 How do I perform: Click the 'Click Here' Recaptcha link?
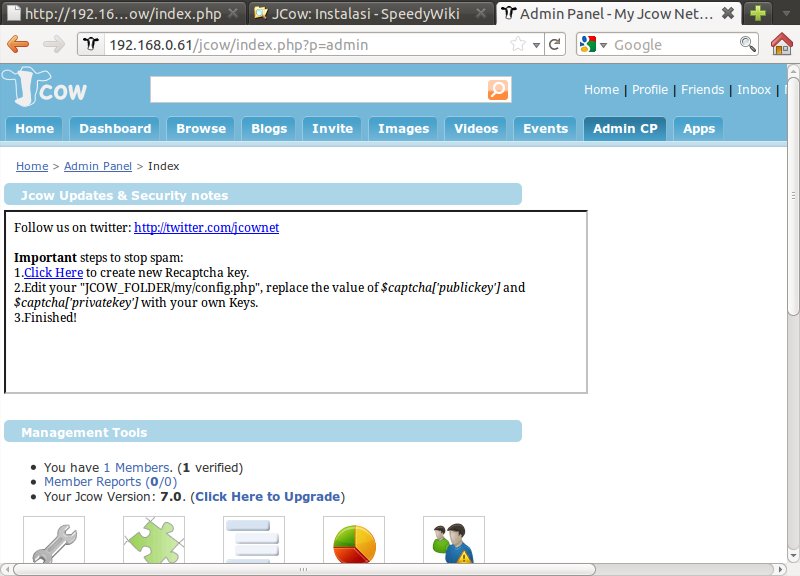[54, 272]
